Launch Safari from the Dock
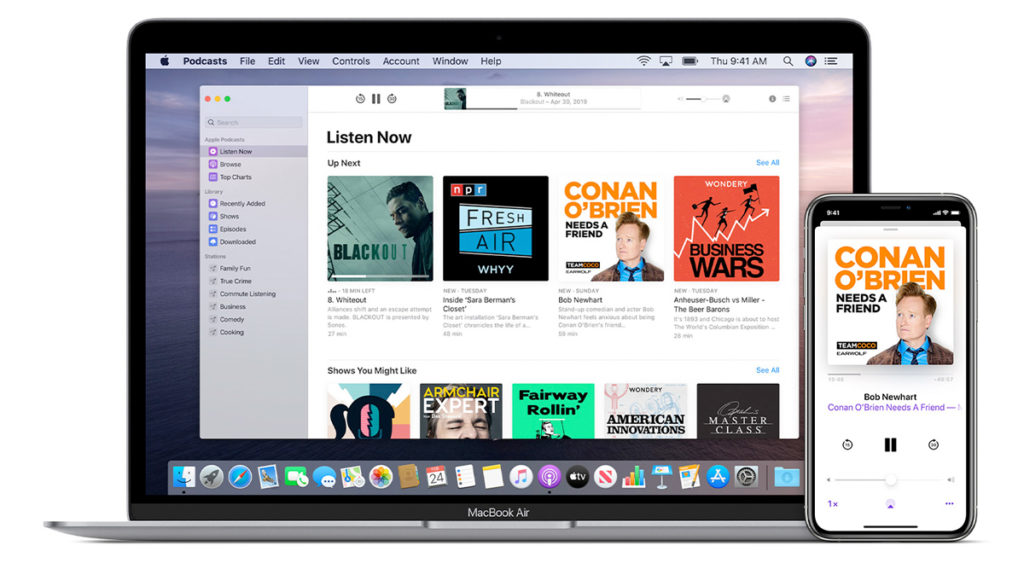The image size is (1024, 563). [240, 477]
